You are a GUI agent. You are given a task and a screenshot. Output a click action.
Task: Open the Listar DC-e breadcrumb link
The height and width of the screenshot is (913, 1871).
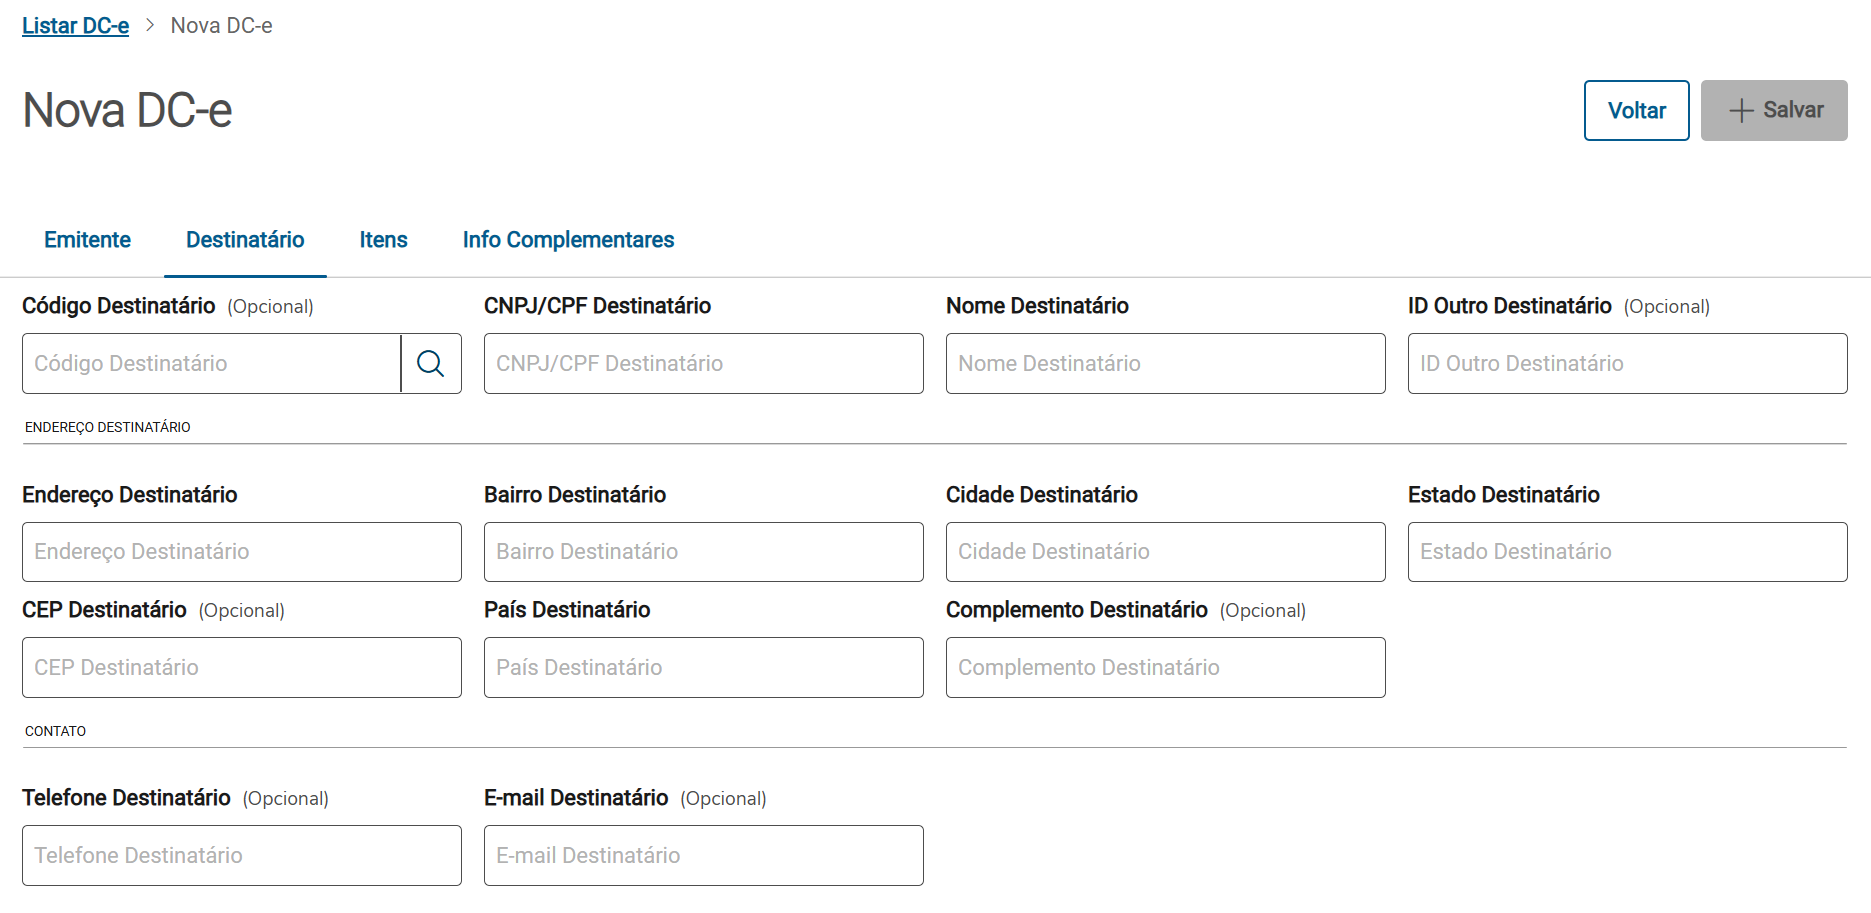[x=76, y=26]
